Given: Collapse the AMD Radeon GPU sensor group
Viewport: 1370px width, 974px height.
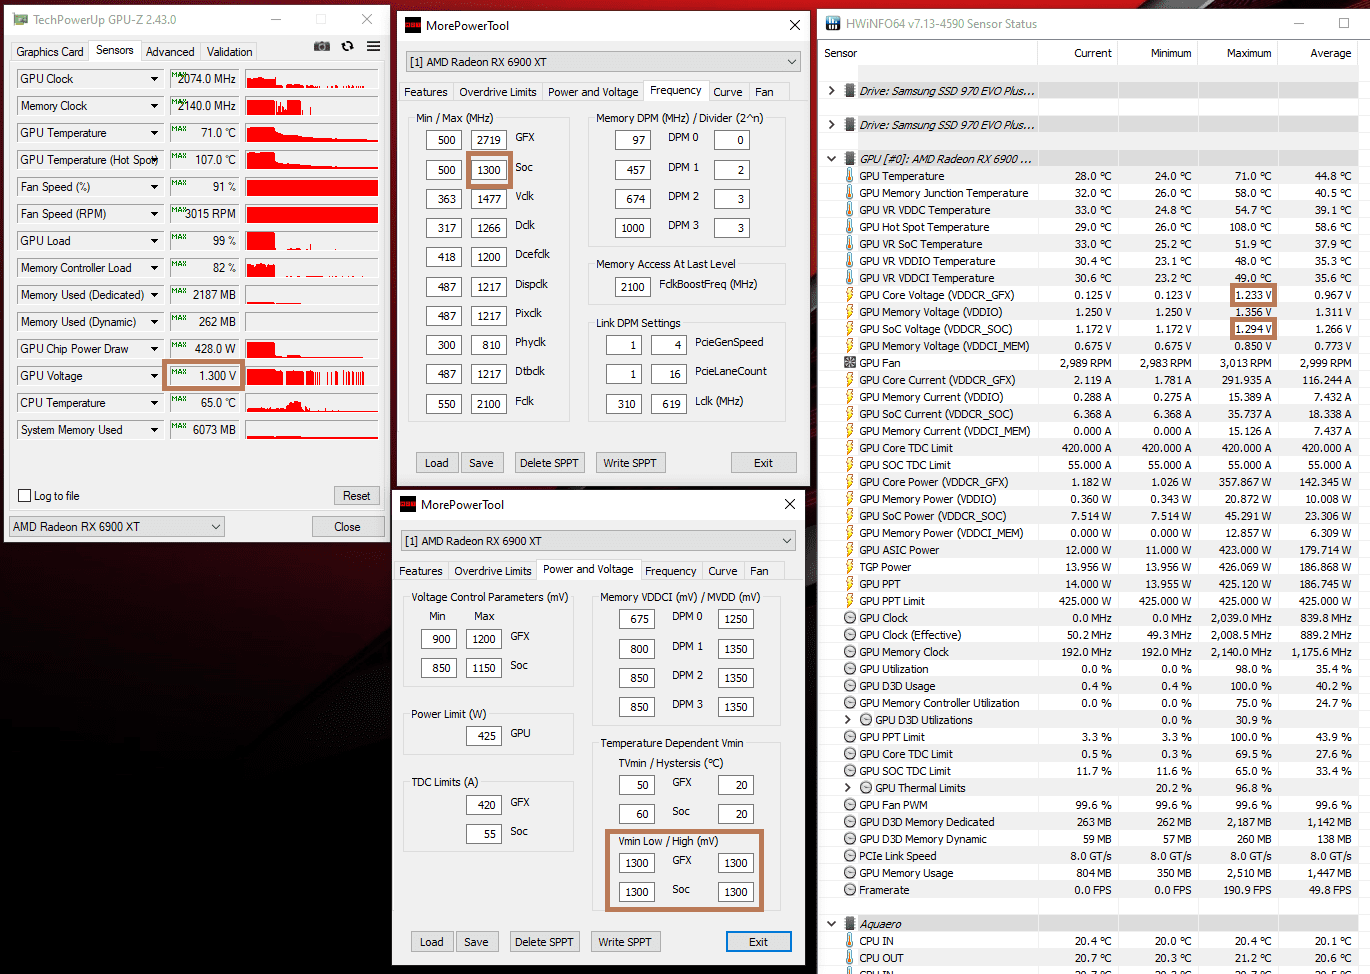Looking at the screenshot, I should point(832,159).
